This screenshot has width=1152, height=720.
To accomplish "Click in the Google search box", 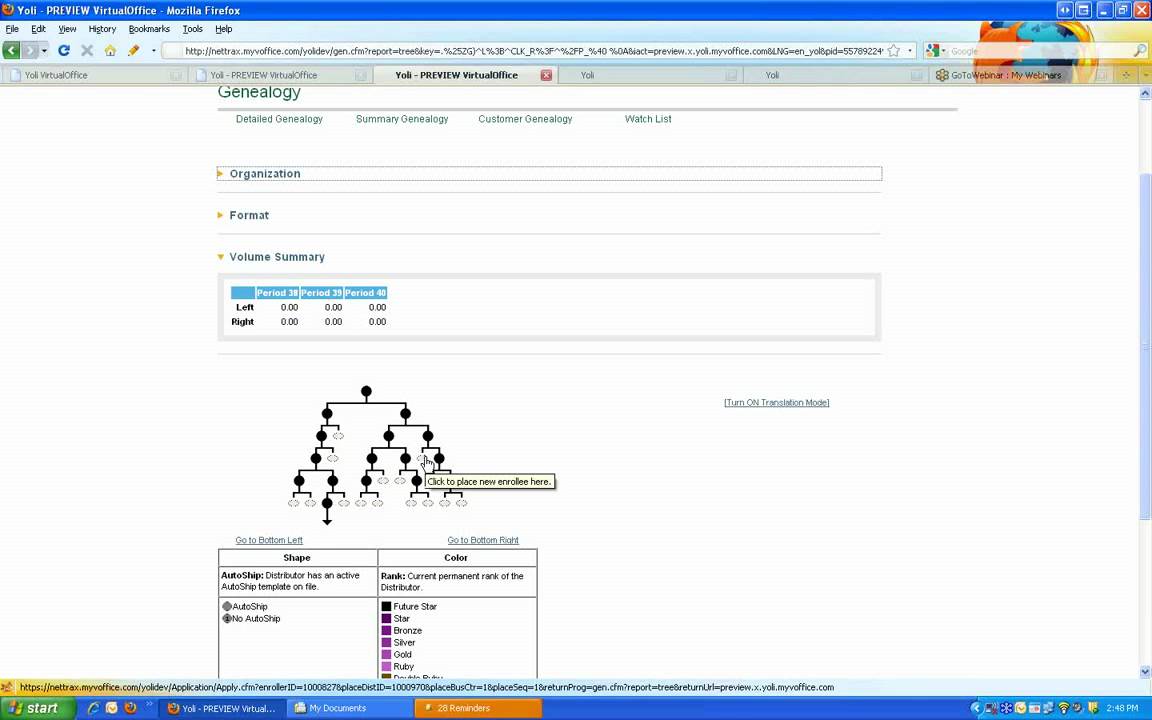I will 1040,51.
